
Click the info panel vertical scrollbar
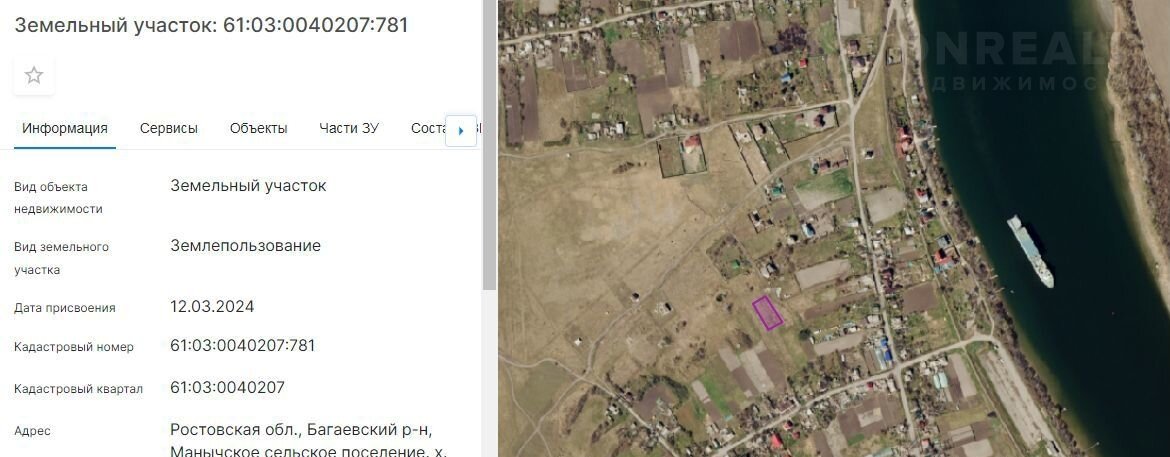[x=489, y=146]
